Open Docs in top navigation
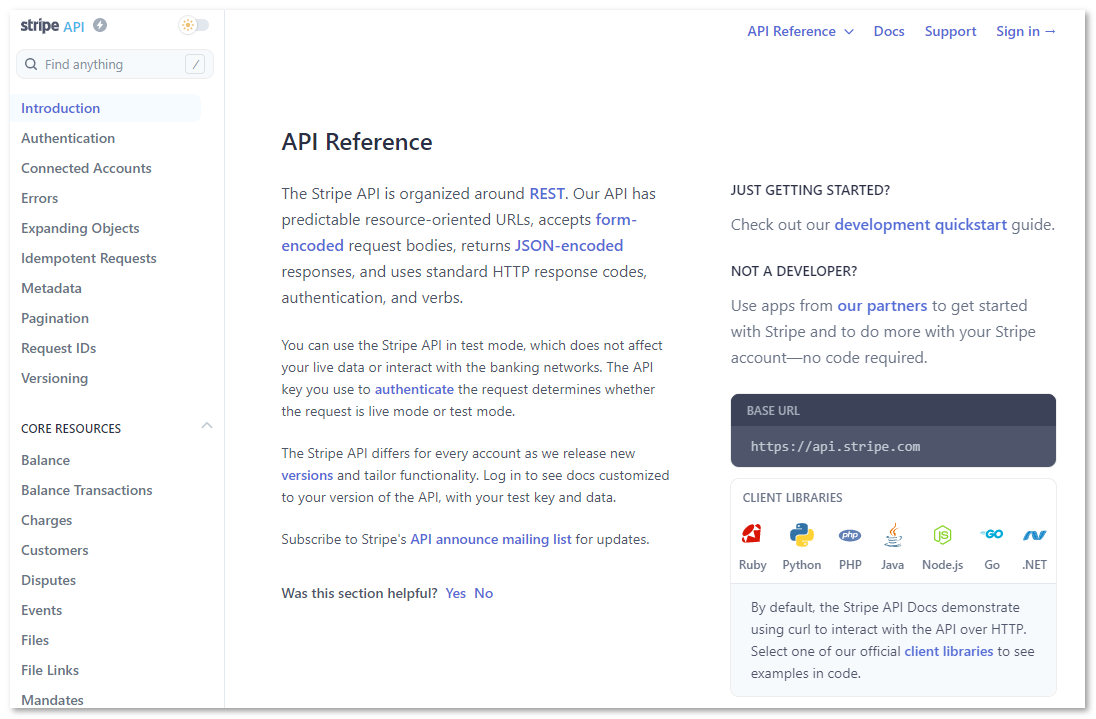The height and width of the screenshot is (719, 1096). pos(888,31)
